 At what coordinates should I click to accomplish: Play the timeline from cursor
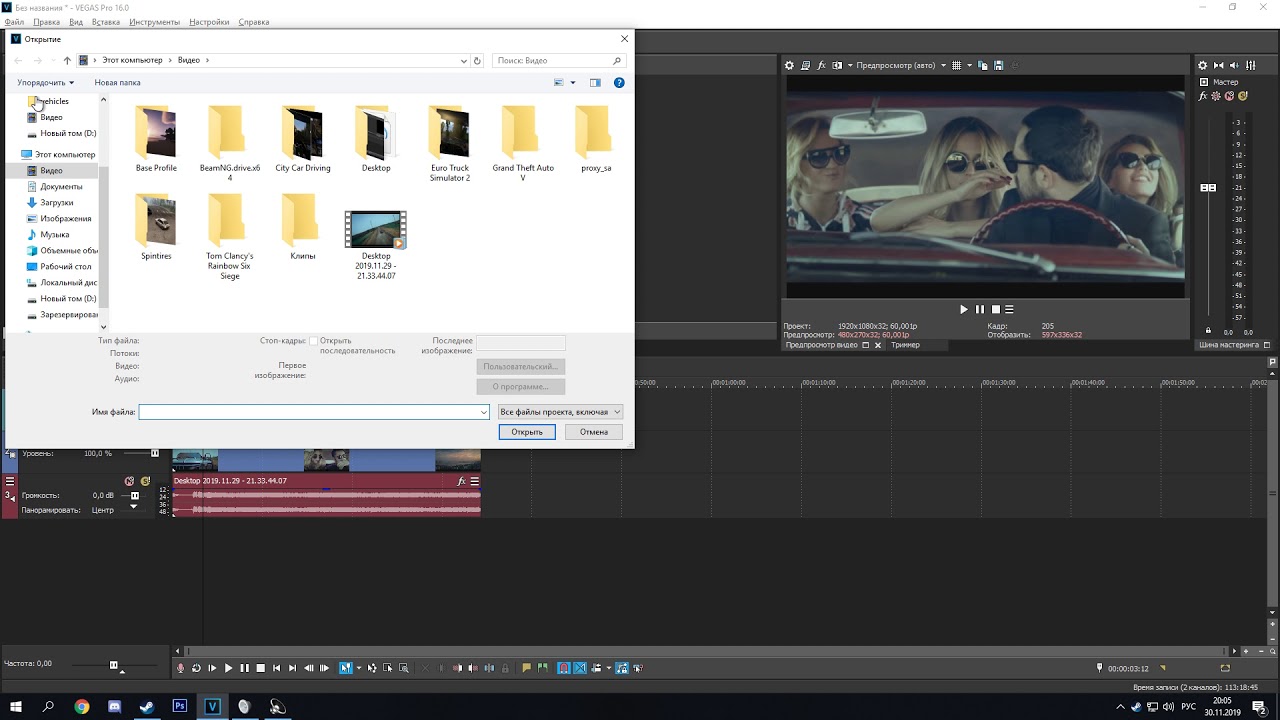[x=228, y=668]
